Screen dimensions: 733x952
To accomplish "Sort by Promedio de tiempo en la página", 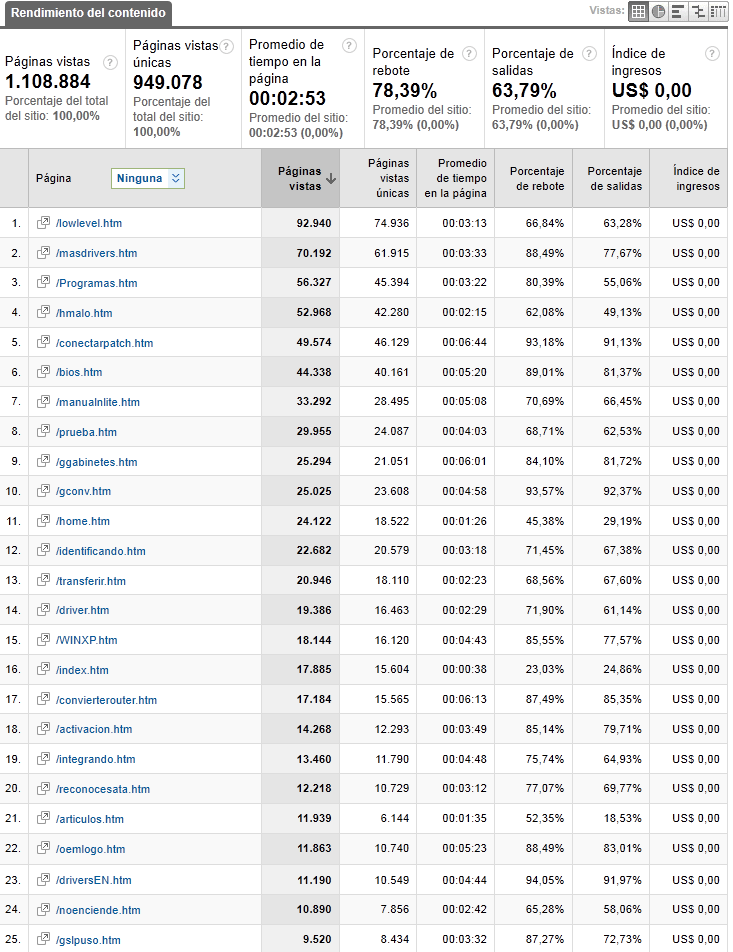I will tap(455, 178).
